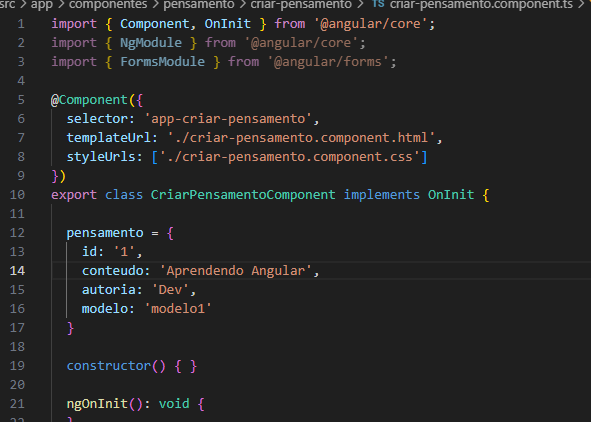591x422 pixels.
Task: Click './criar-pensamento.component.html' string
Action: (x=302, y=138)
